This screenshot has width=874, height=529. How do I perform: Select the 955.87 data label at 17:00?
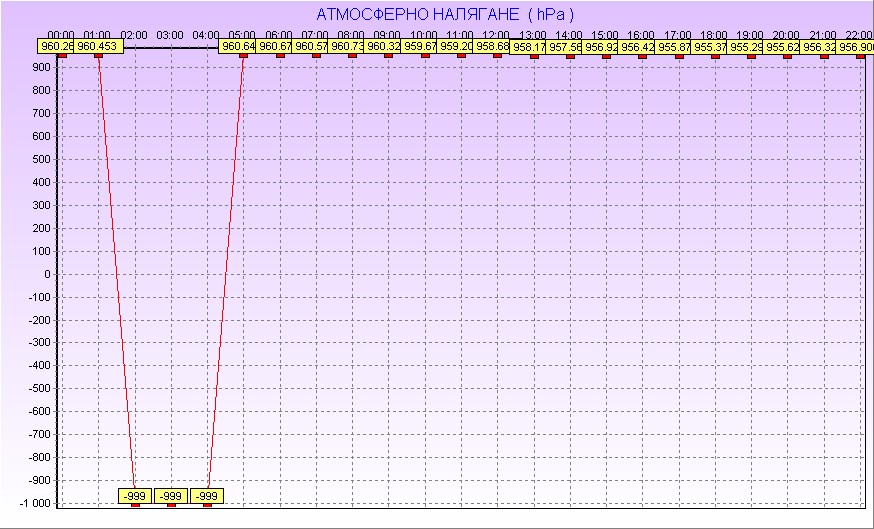[x=674, y=47]
